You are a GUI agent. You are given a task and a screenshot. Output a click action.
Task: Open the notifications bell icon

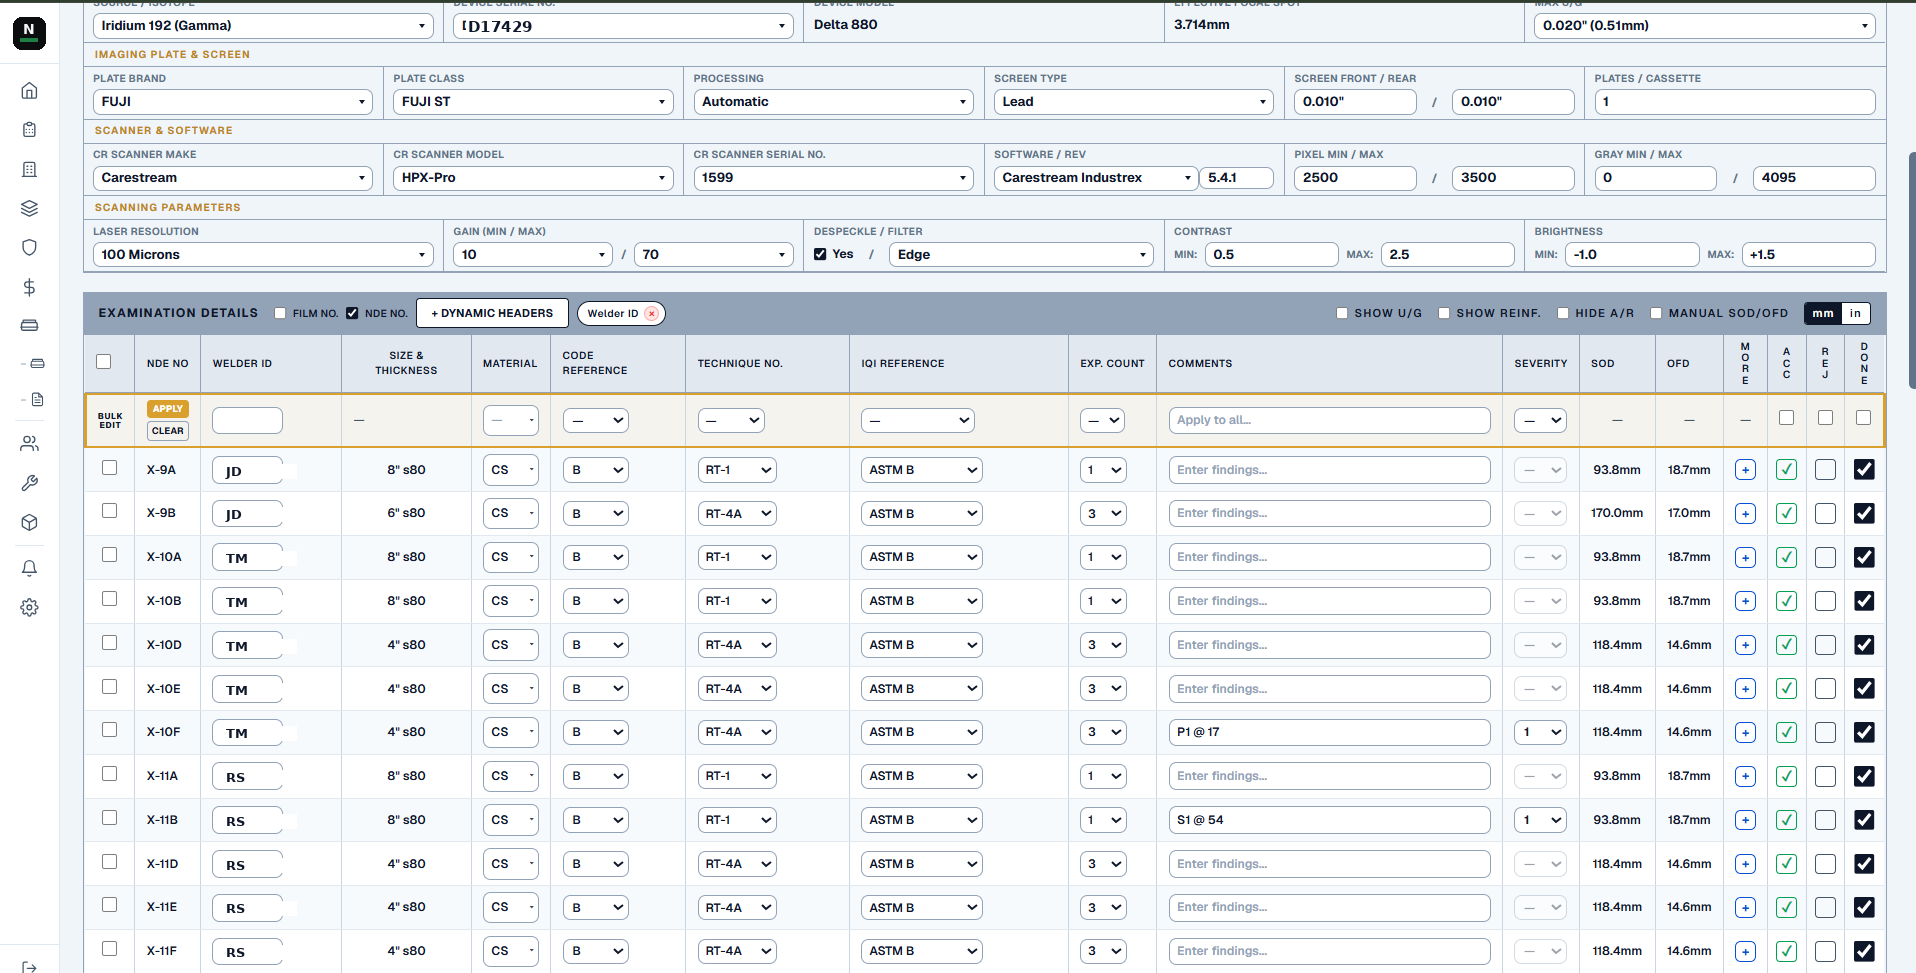[29, 568]
